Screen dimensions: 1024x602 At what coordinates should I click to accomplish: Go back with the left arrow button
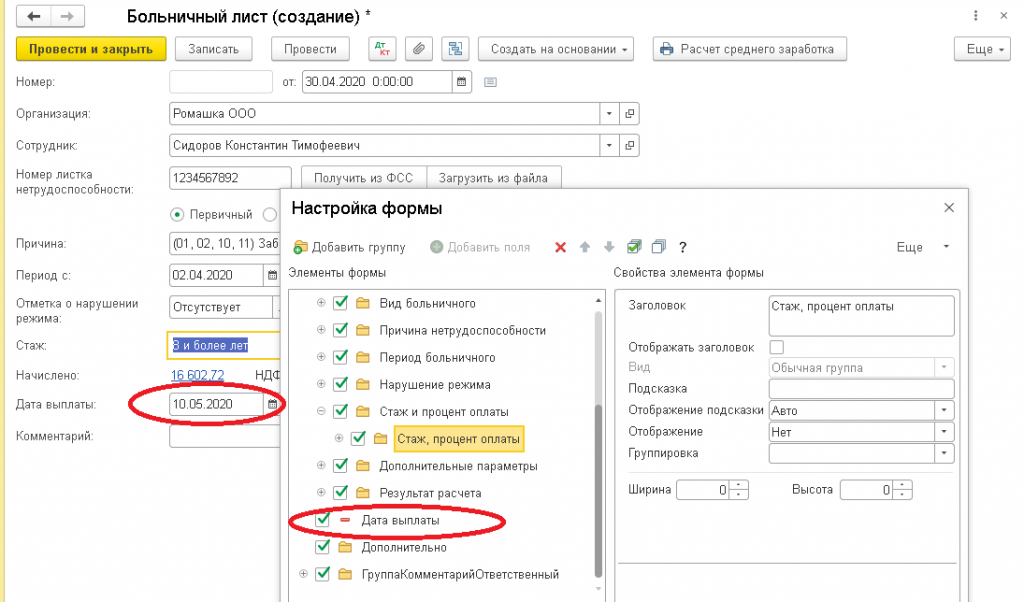point(33,16)
